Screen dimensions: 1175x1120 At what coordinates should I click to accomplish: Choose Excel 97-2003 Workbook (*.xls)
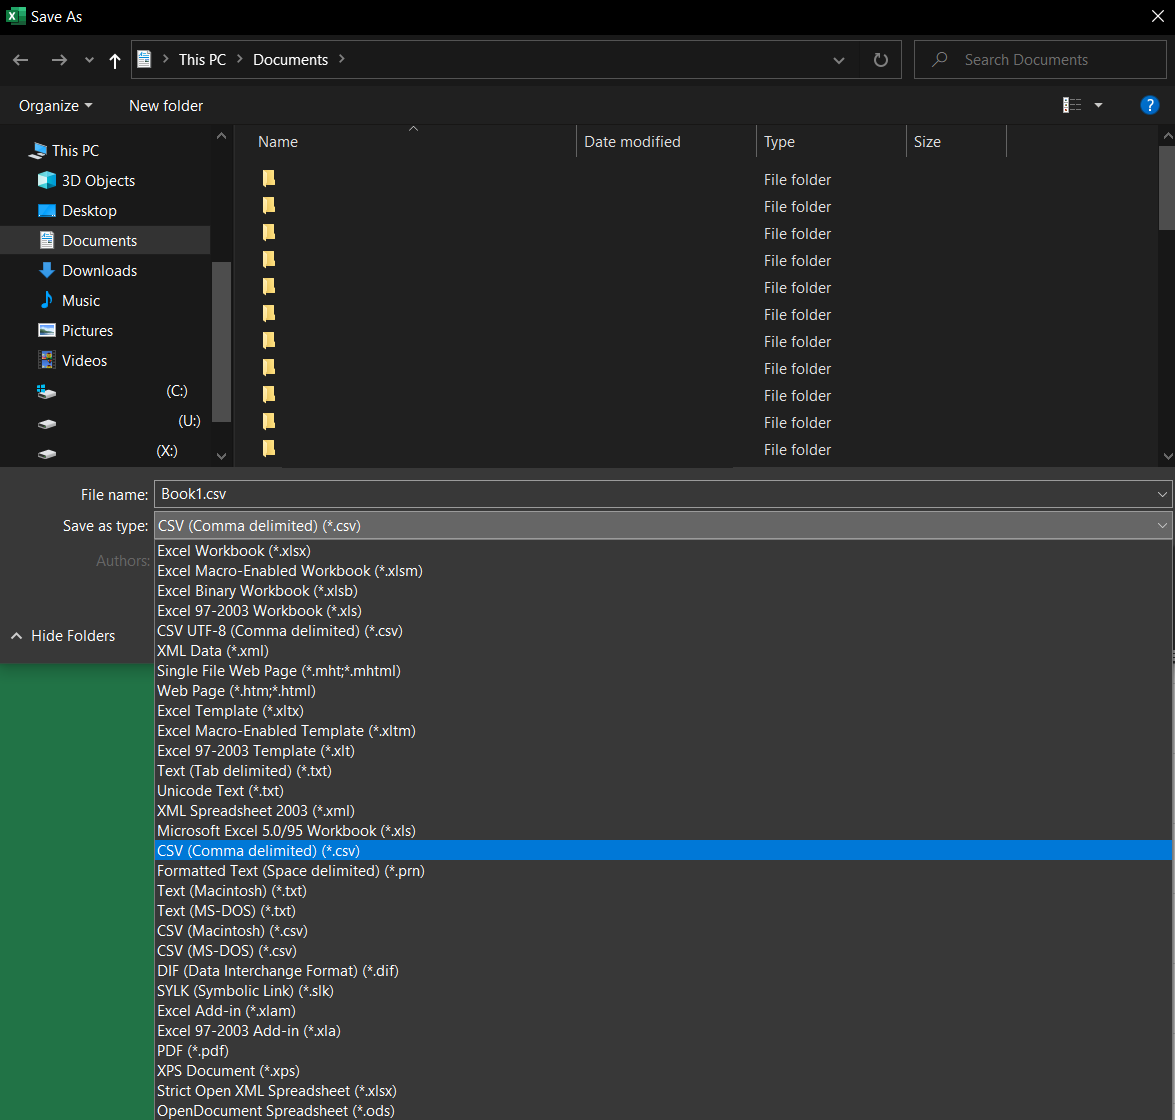(x=663, y=611)
